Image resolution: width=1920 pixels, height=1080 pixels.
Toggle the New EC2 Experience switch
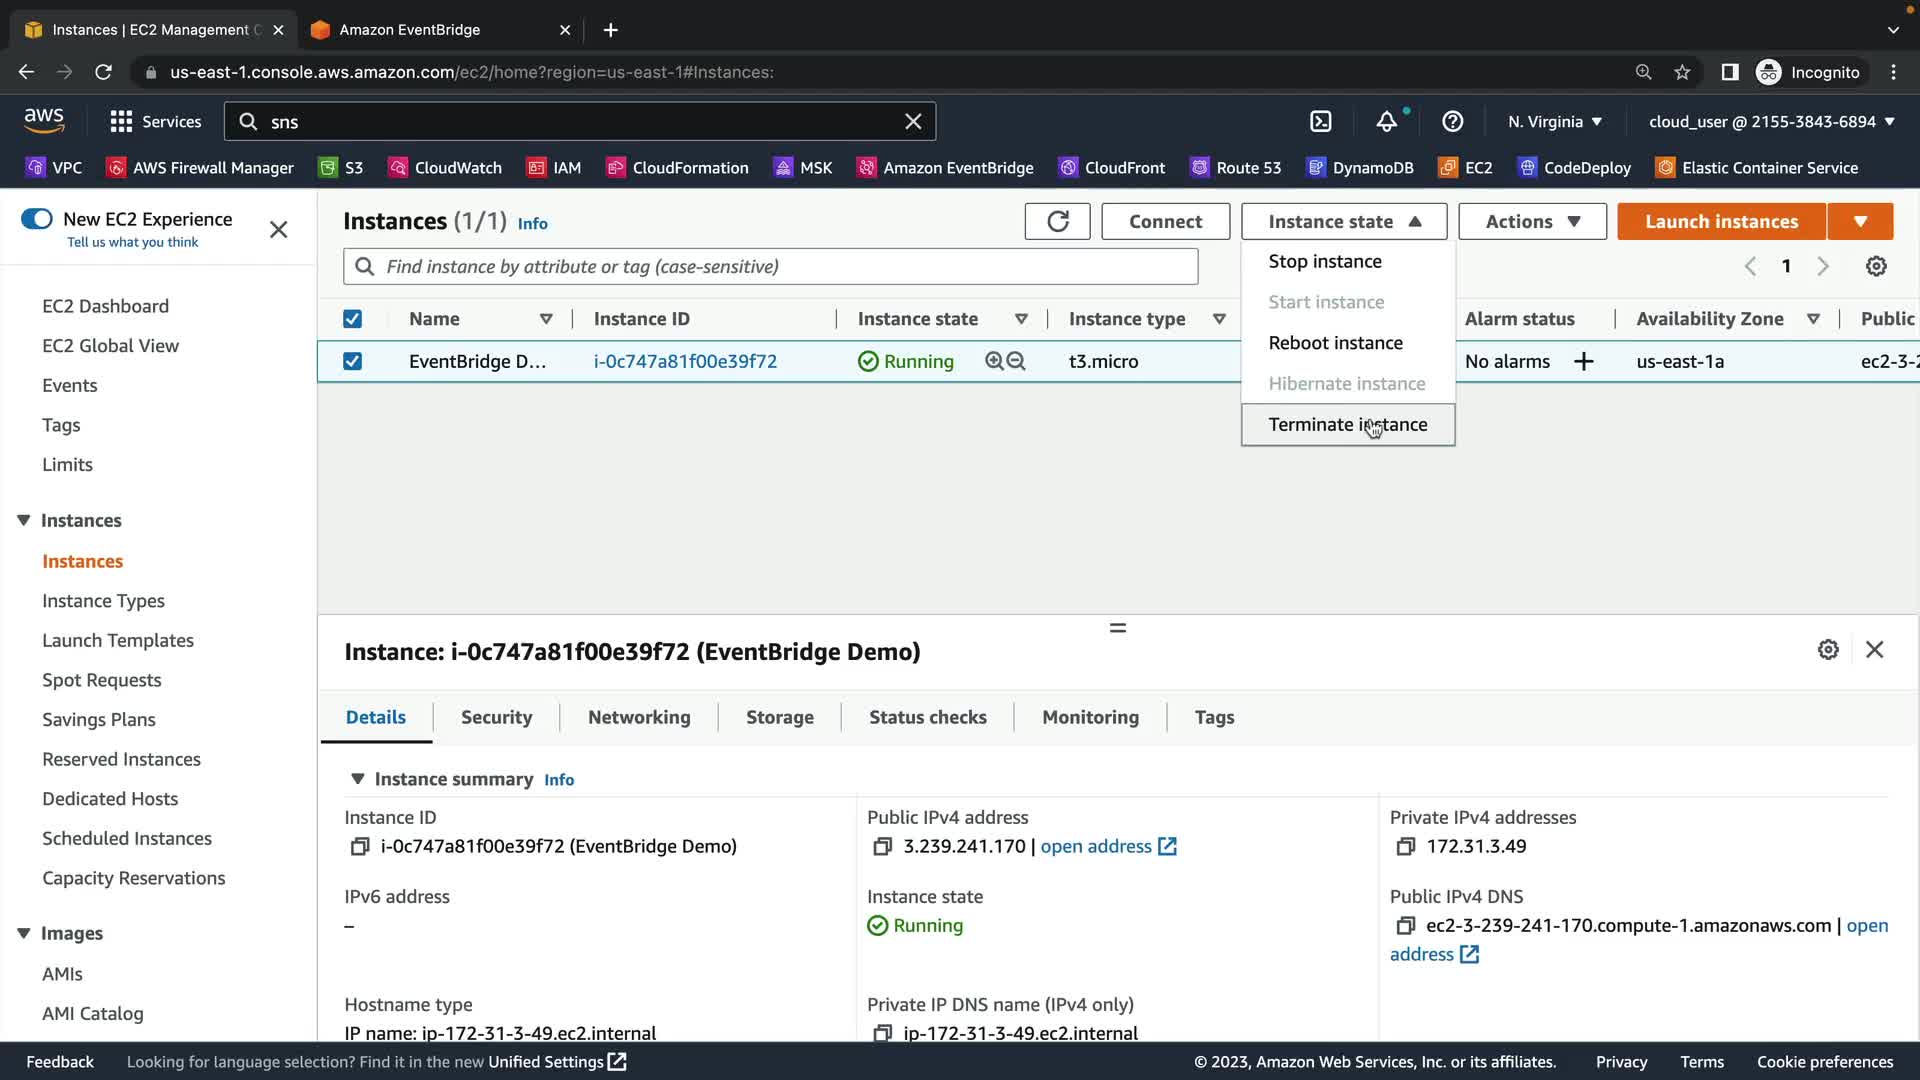tap(37, 219)
